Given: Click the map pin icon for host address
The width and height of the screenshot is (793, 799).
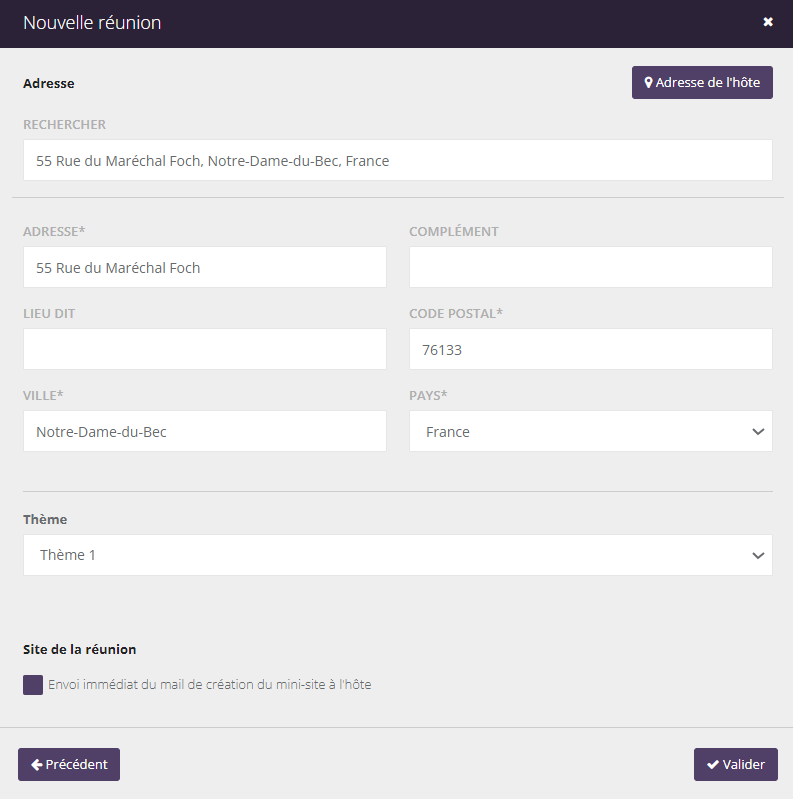Looking at the screenshot, I should coord(648,83).
